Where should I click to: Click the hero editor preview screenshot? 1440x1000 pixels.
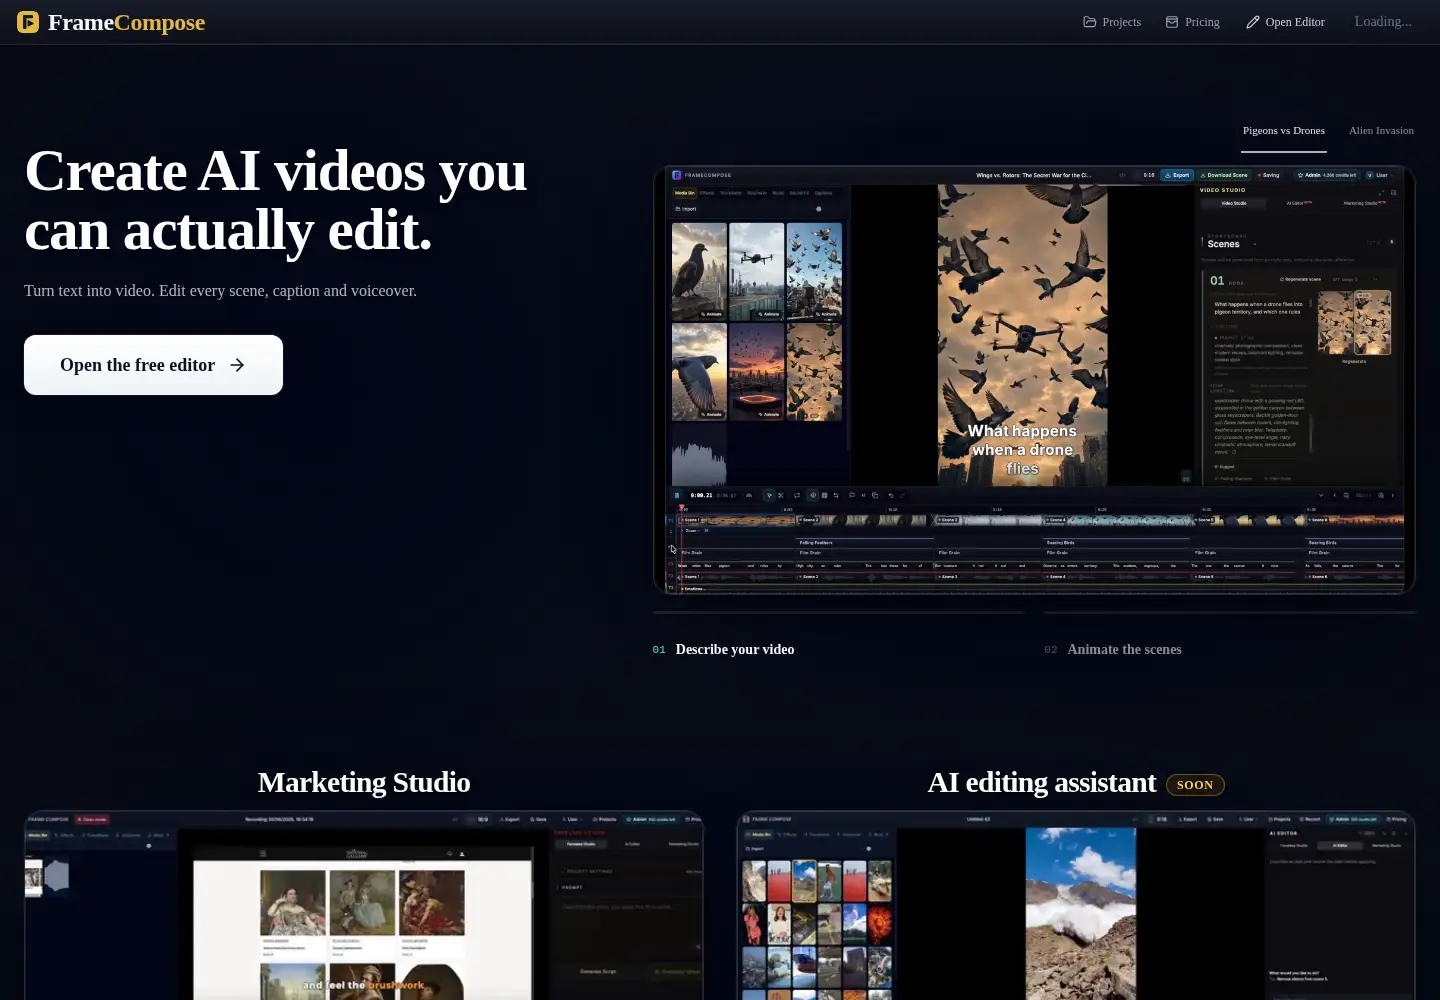(1034, 379)
